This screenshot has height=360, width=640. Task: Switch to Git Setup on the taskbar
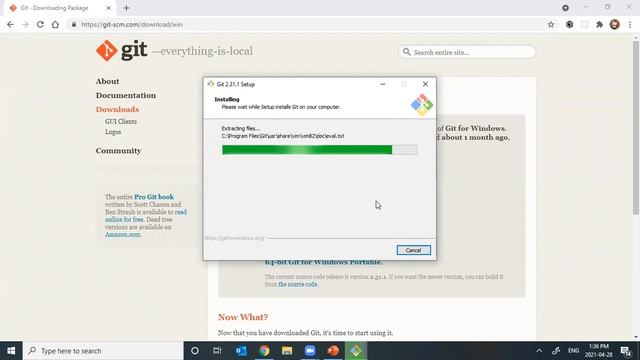356,351
